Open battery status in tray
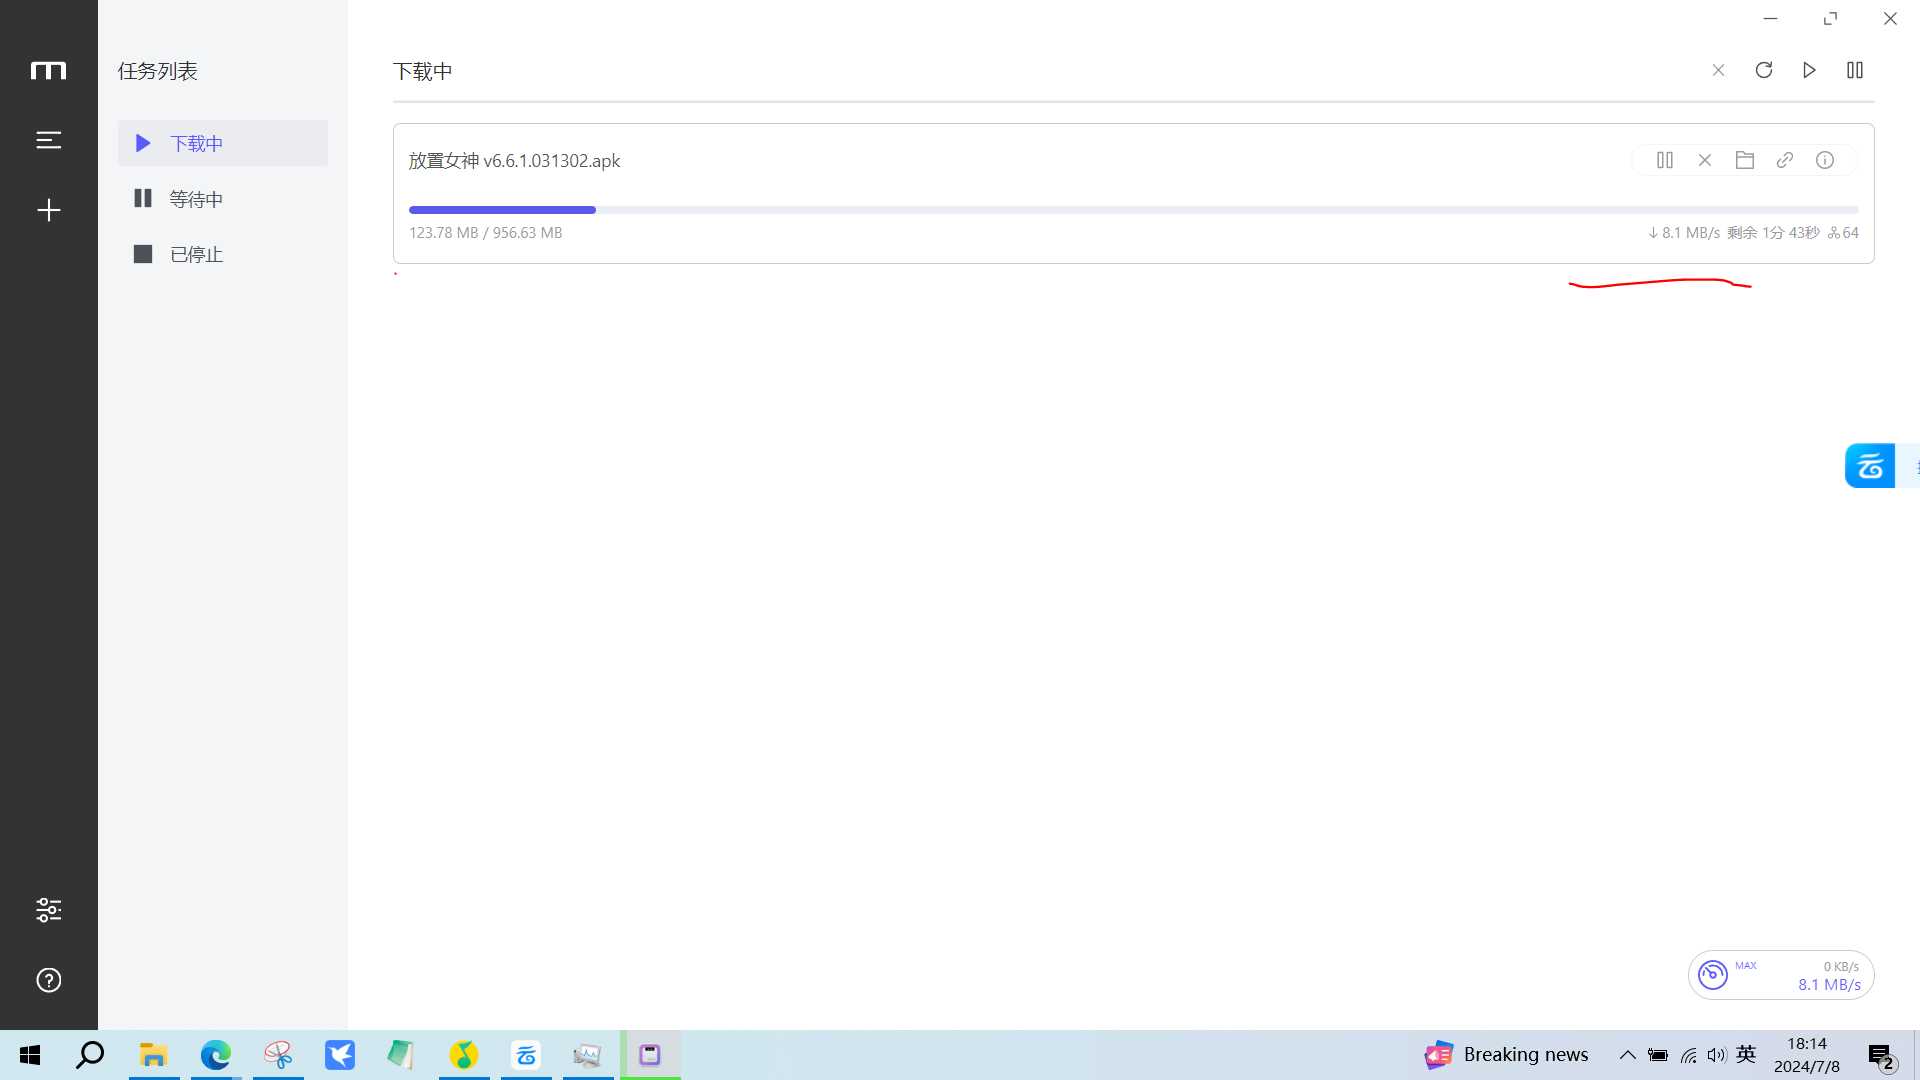Screen dimensions: 1920x1080 (x=1658, y=1055)
